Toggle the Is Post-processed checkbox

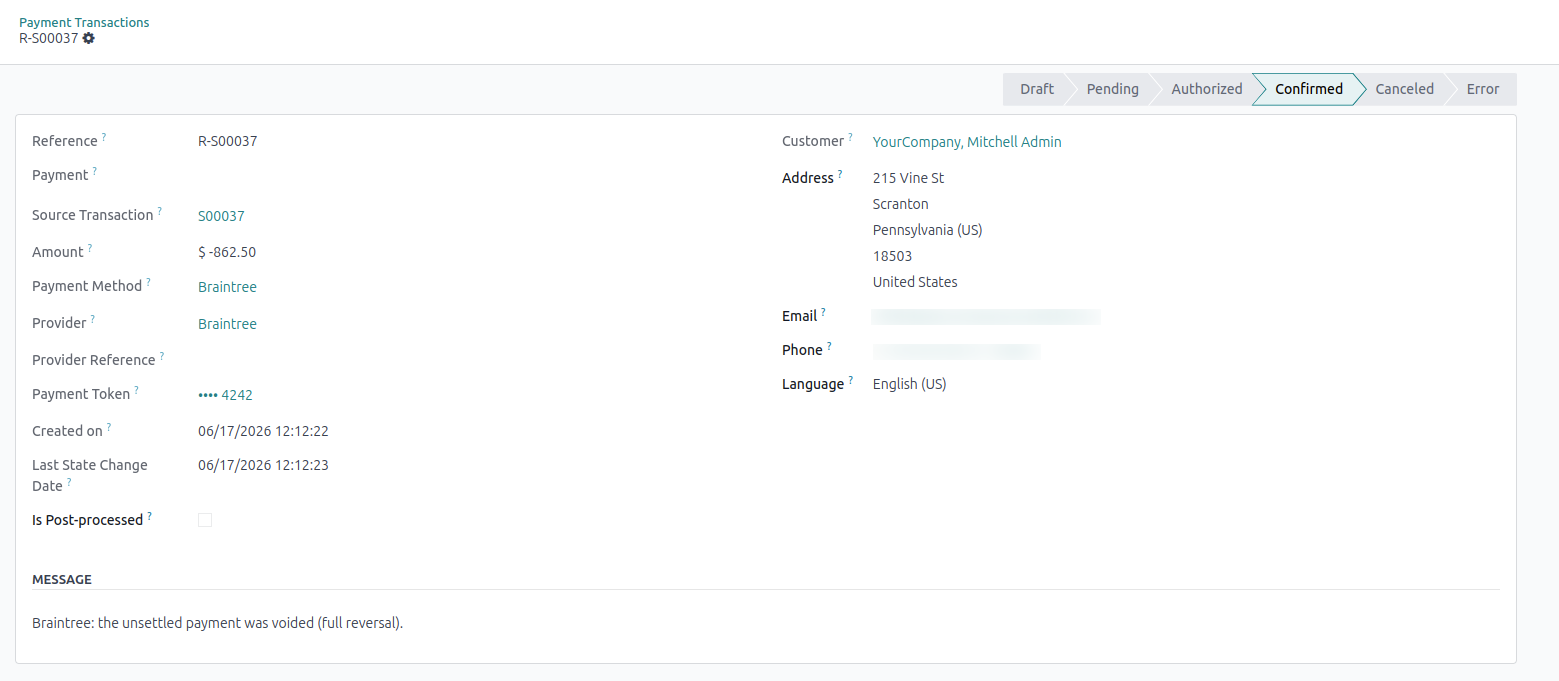[205, 520]
